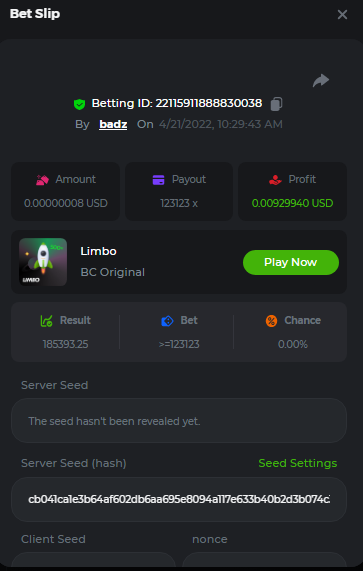This screenshot has width=363, height=571.
Task: Open Seed Settings
Action: click(x=298, y=463)
